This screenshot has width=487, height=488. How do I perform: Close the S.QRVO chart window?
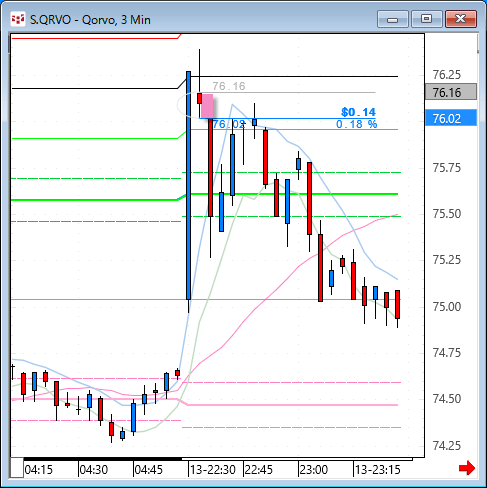click(461, 19)
